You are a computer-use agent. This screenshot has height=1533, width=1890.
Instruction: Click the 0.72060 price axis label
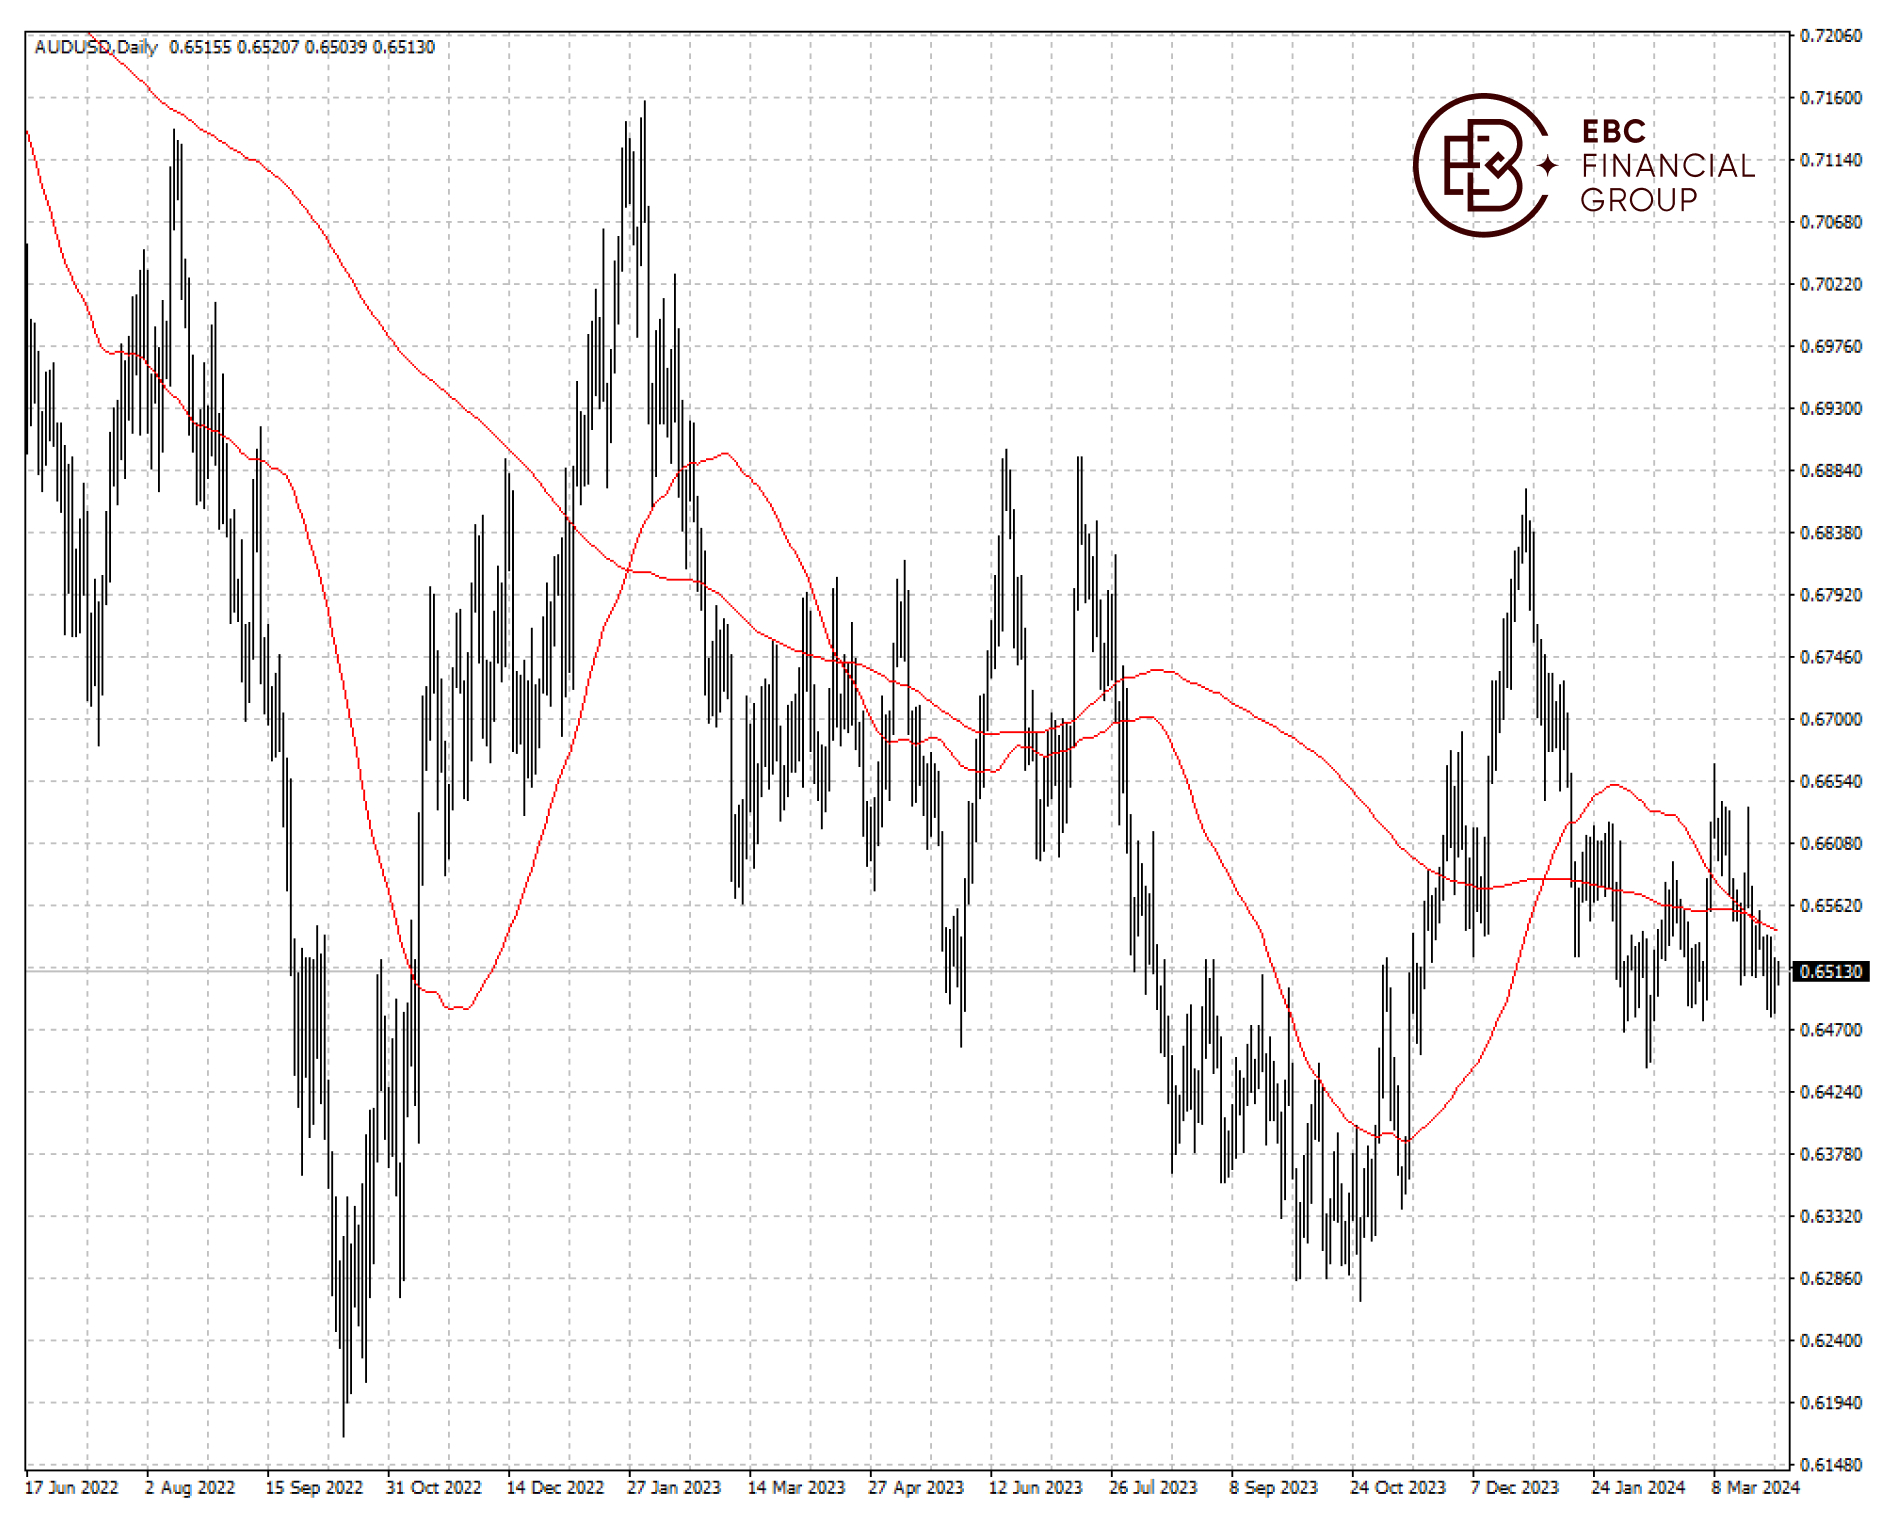click(1831, 36)
